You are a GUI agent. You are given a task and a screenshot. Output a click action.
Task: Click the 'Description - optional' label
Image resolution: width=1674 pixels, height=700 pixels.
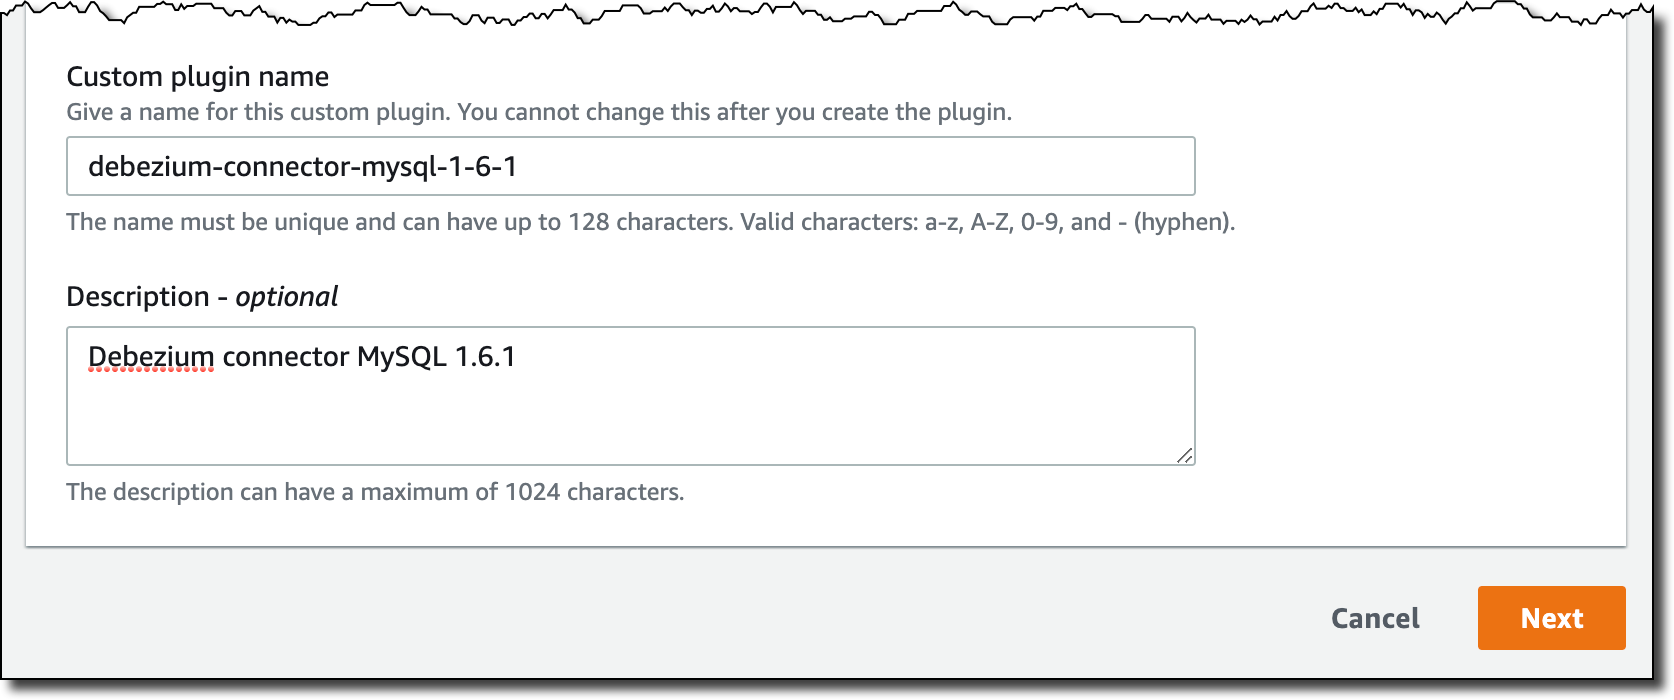coord(202,297)
